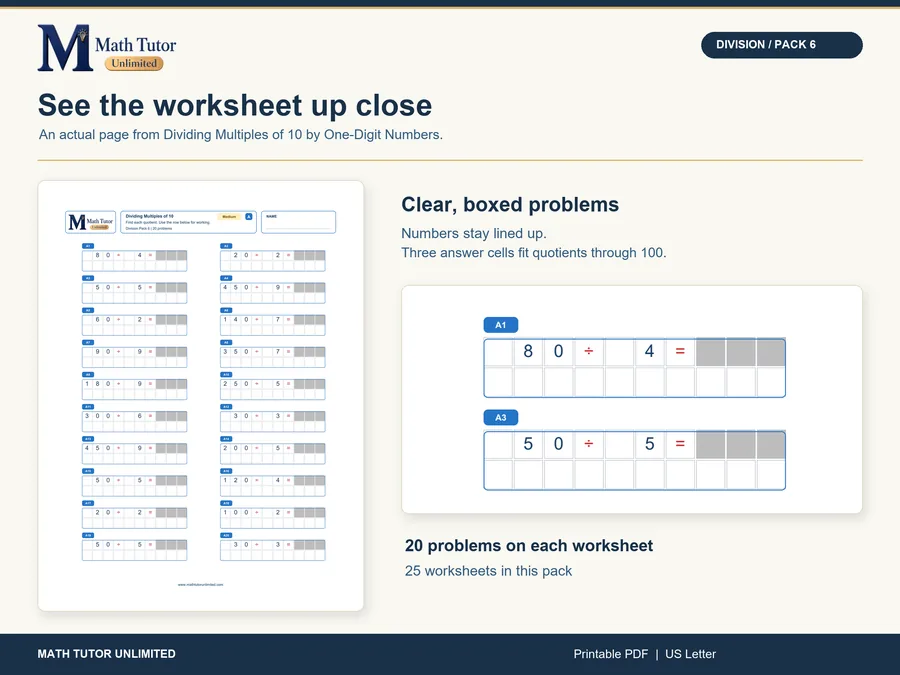900x675 pixels.
Task: Click the 100 ÷ 2 problem on the worksheet page
Action: 273,518
